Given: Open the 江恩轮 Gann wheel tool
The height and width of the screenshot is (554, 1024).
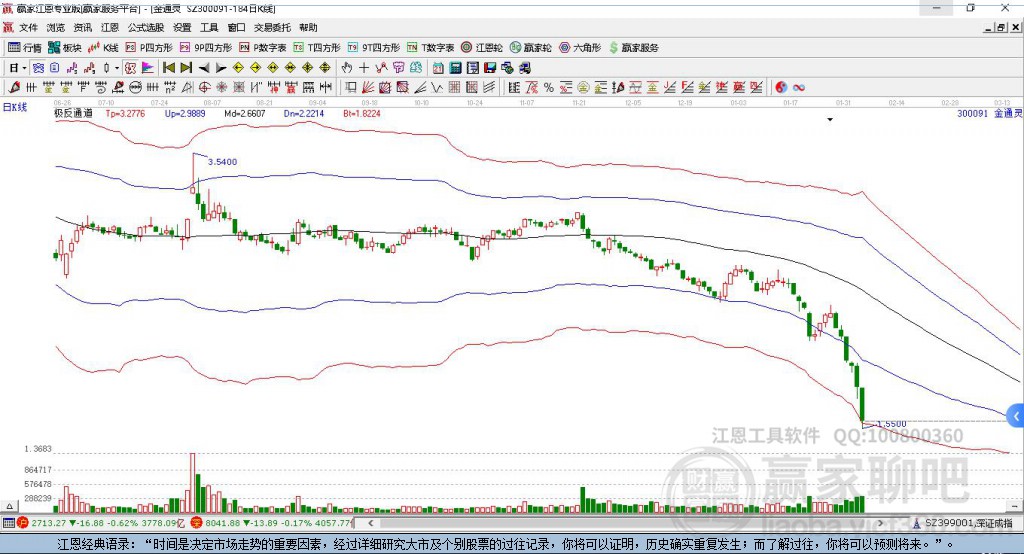Looking at the screenshot, I should [483, 47].
